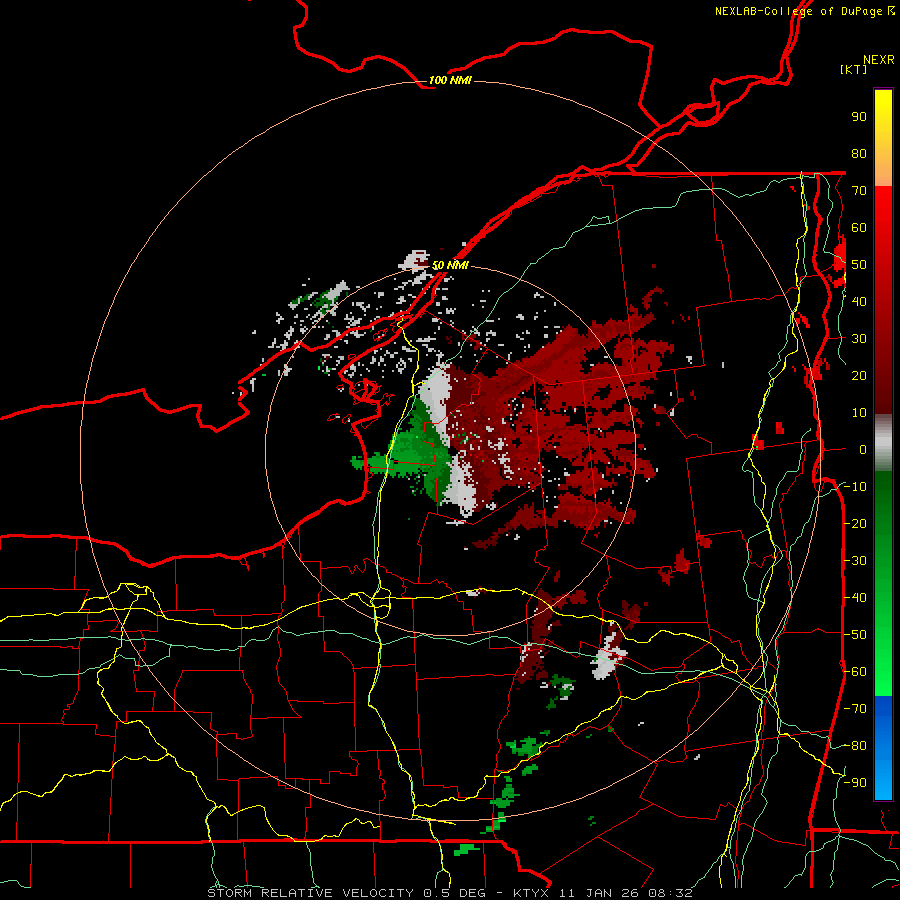The image size is (900, 900).
Task: Click the [KT] units label above the scale
Action: pyautogui.click(x=853, y=69)
